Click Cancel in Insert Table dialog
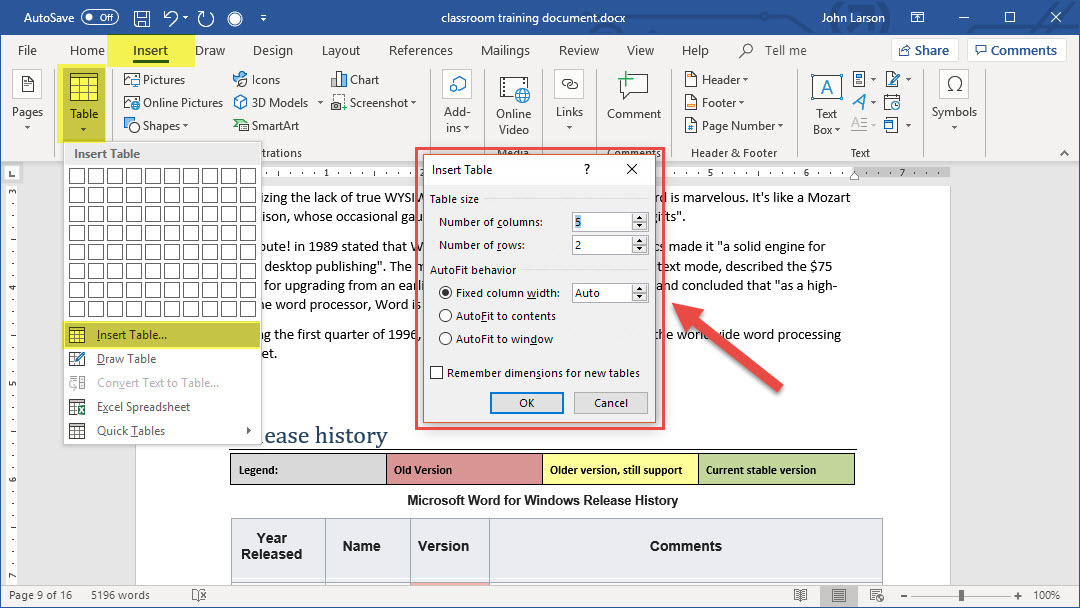 coord(610,403)
